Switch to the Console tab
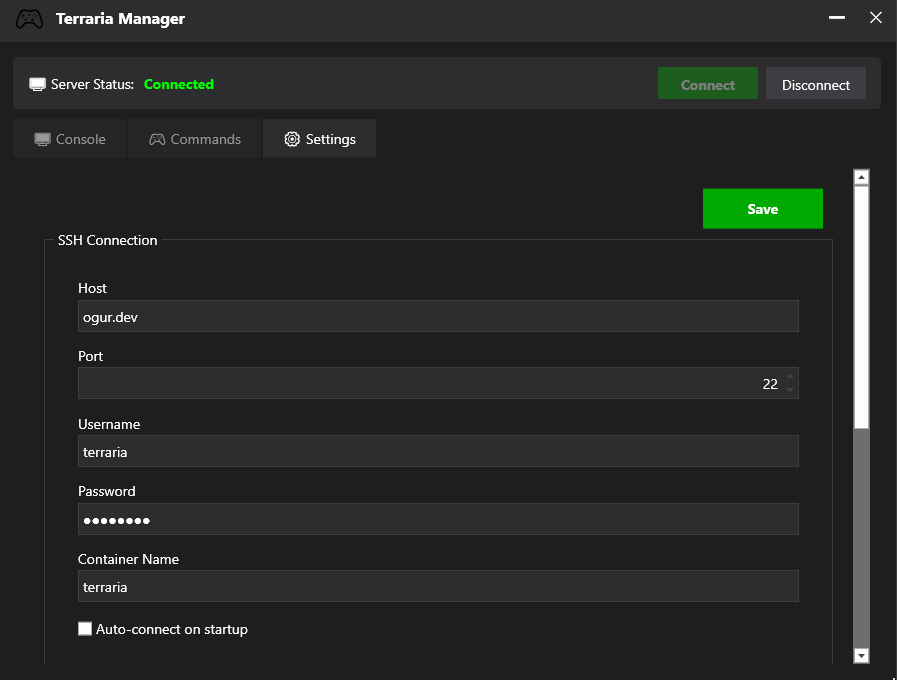The height and width of the screenshot is (680, 897). (70, 139)
